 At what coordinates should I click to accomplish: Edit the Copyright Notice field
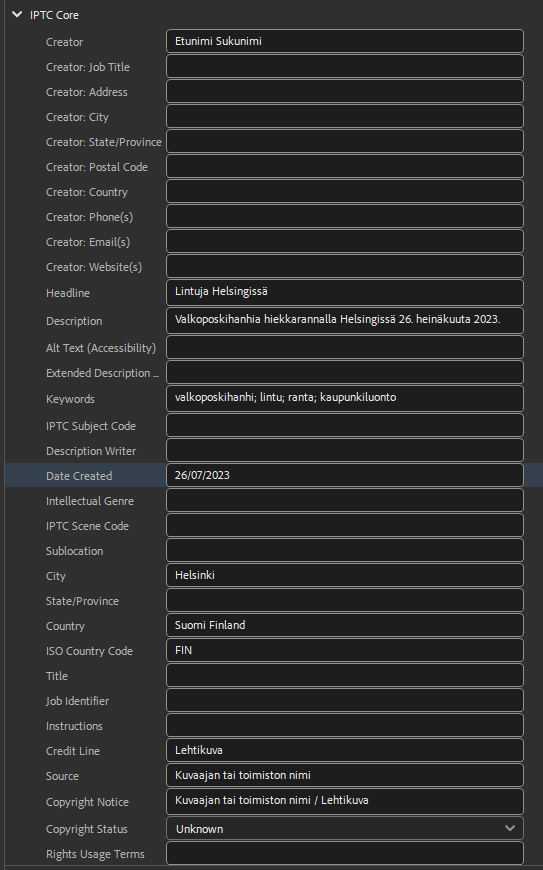point(345,801)
